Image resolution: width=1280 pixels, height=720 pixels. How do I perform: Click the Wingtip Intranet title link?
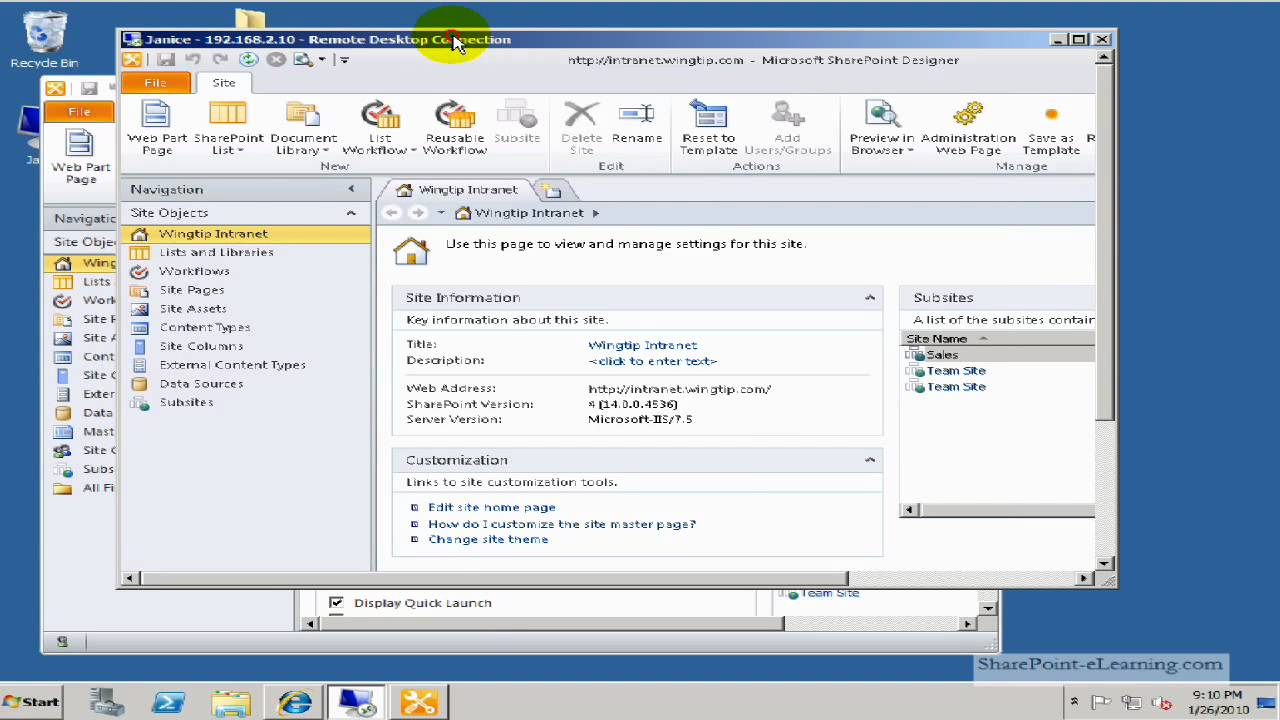[x=642, y=345]
